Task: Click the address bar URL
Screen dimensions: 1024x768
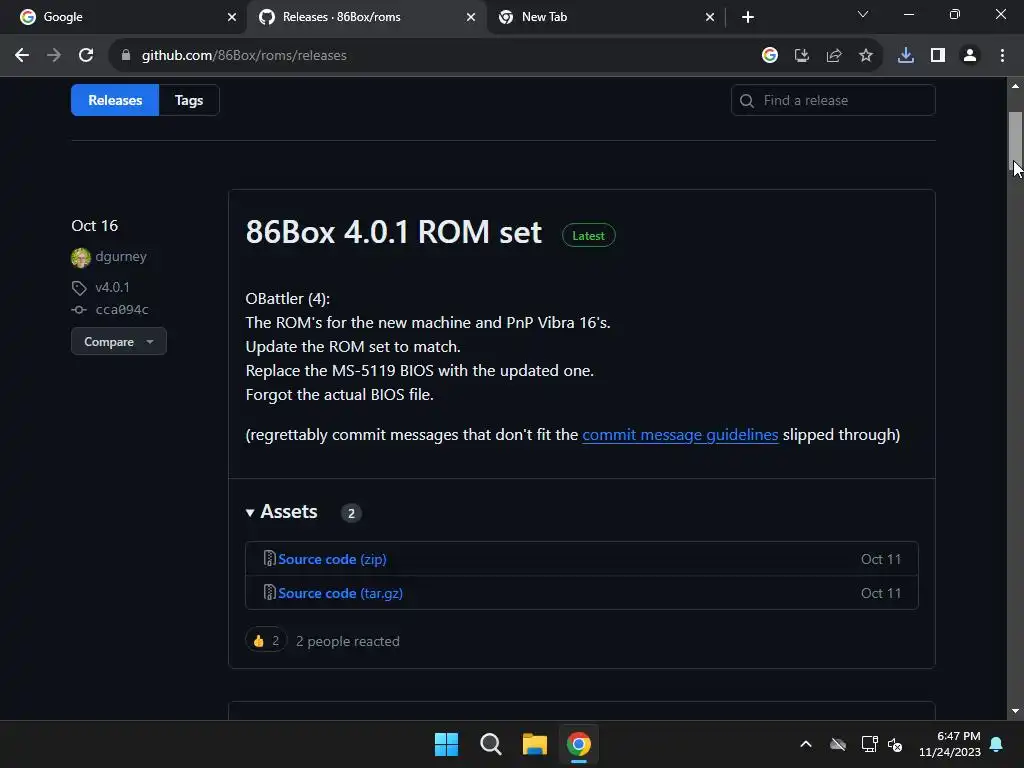Action: [244, 56]
